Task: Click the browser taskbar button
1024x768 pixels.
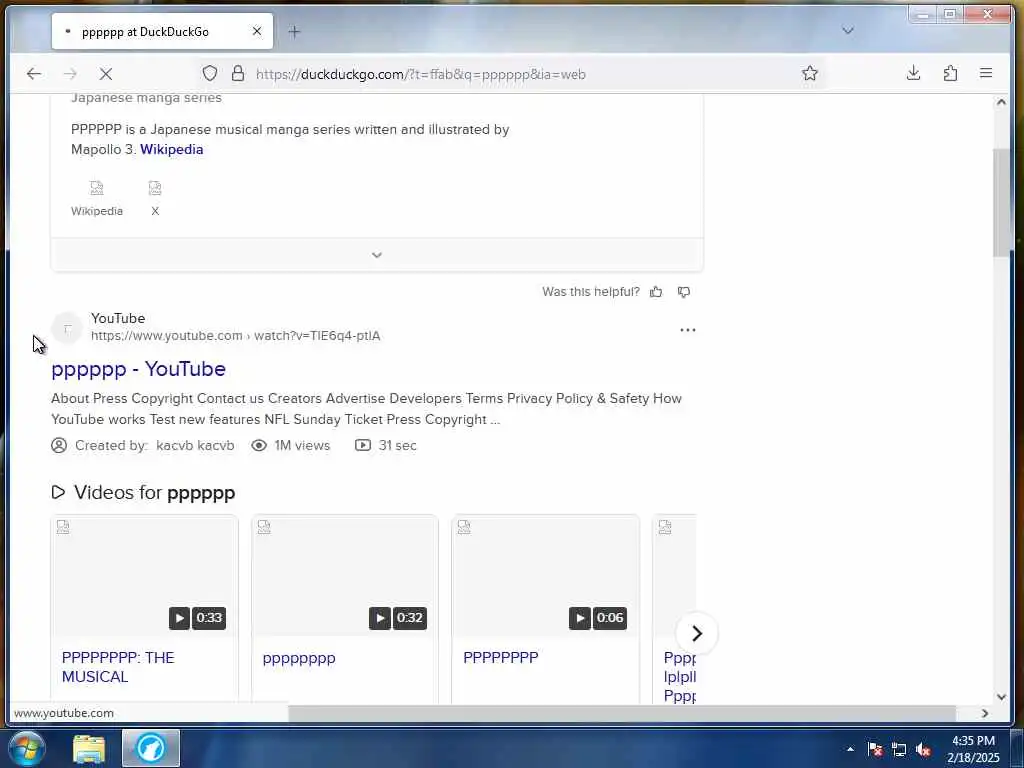Action: pos(150,748)
